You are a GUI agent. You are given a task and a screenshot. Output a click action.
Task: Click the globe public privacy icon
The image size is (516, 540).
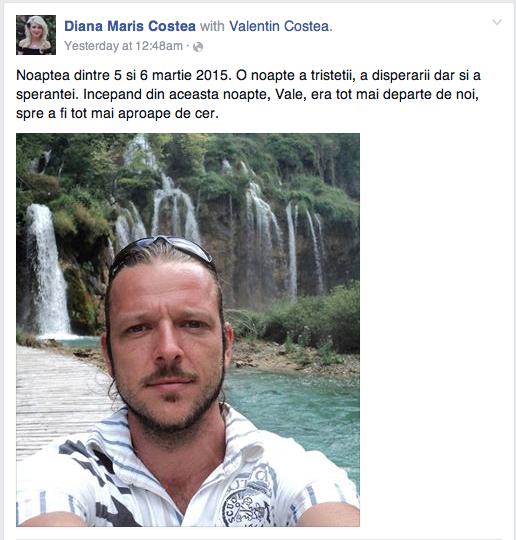pos(198,46)
